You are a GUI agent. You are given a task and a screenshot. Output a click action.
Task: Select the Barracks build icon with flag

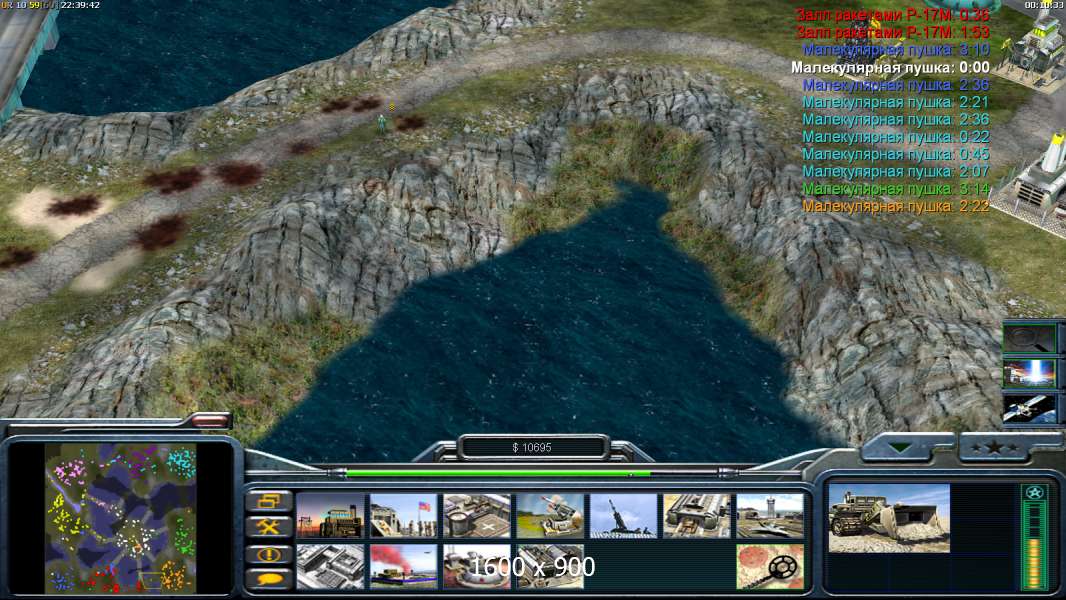[404, 516]
